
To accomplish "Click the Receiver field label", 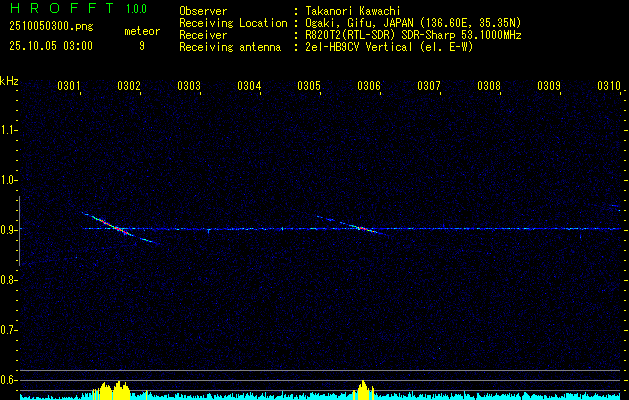I will tap(203, 35).
